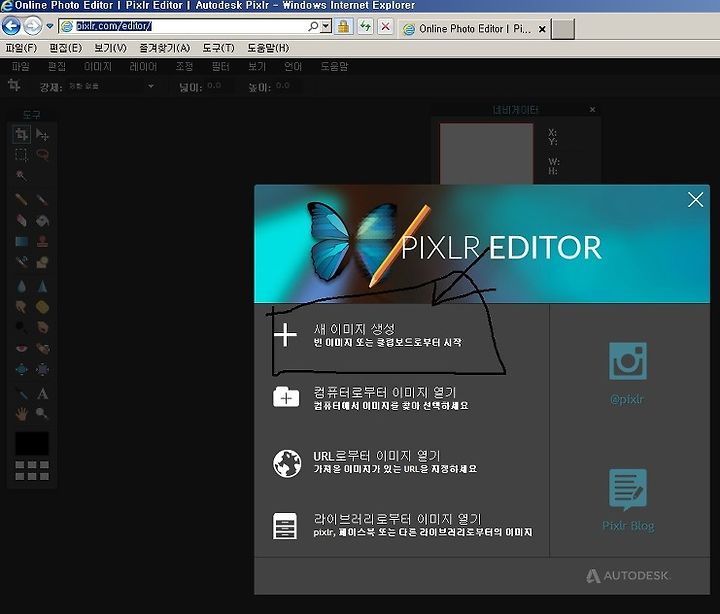Select the Spot Heal tool

pos(42,349)
